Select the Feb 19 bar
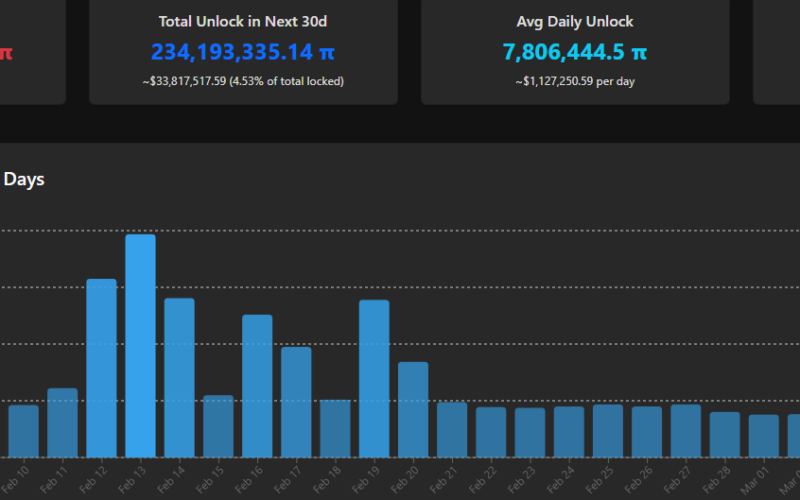The height and width of the screenshot is (500, 800). tap(374, 378)
